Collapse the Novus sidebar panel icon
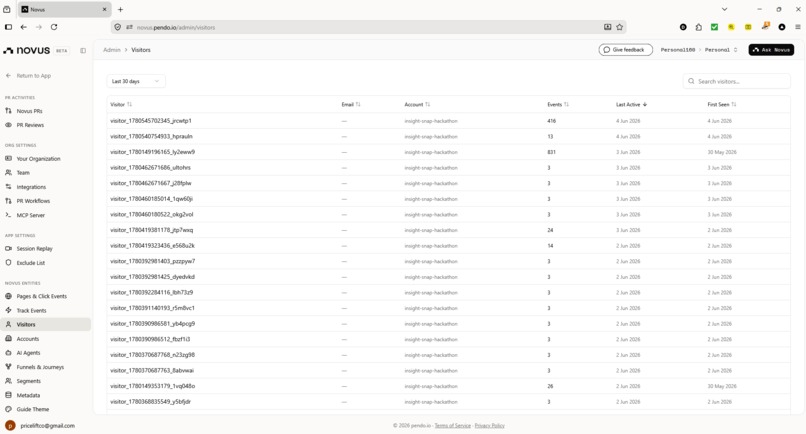 tap(83, 50)
